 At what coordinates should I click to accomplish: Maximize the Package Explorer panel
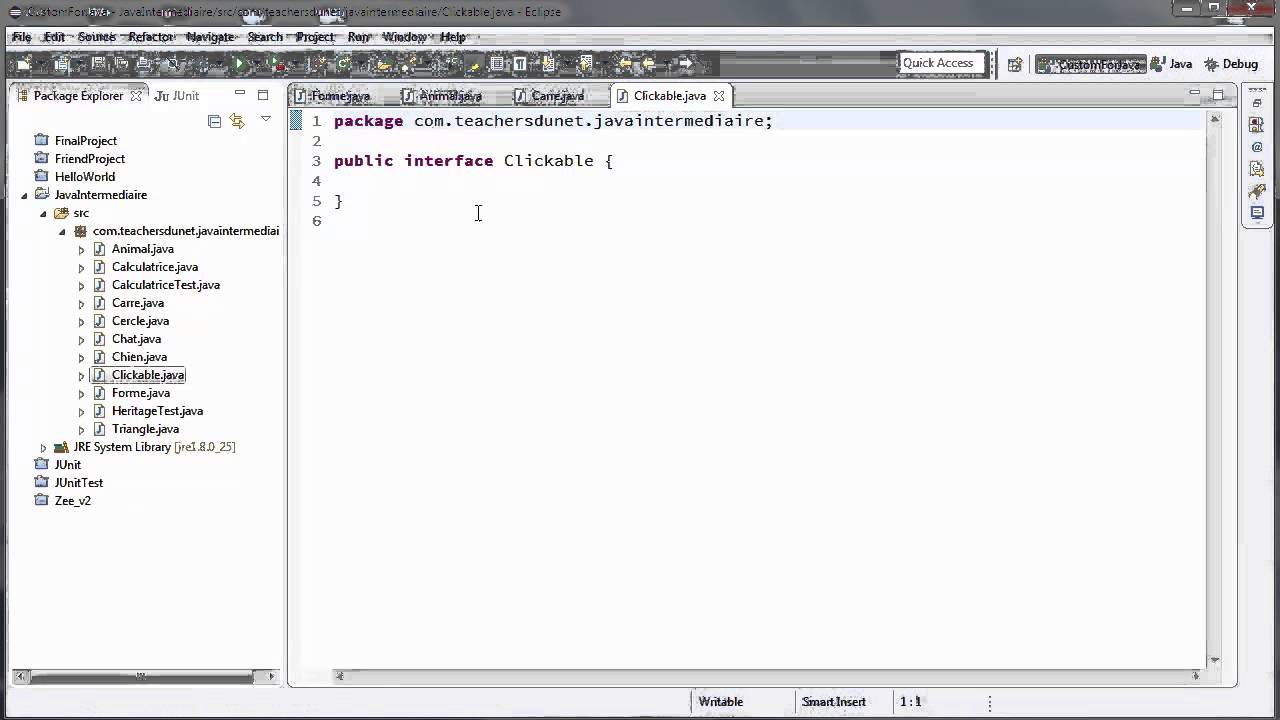pyautogui.click(x=263, y=95)
